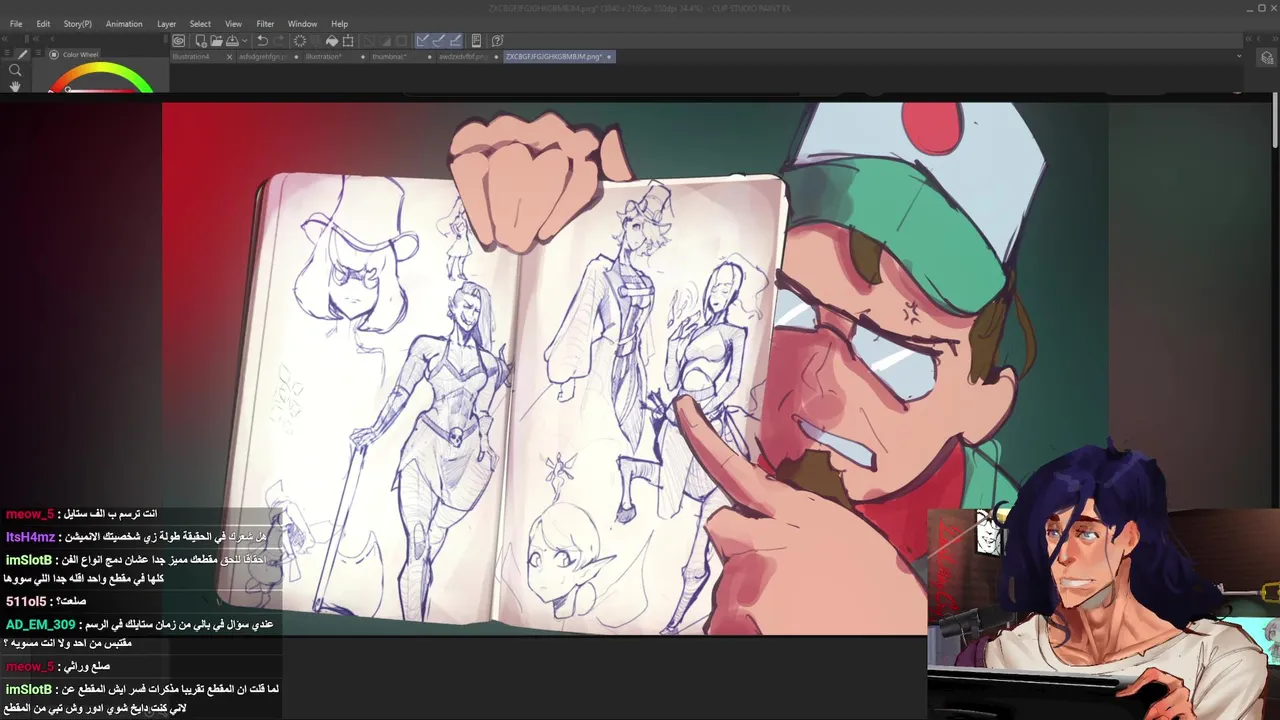Viewport: 1280px width, 720px height.
Task: Toggle the snap to grid icon
Action: point(456,41)
